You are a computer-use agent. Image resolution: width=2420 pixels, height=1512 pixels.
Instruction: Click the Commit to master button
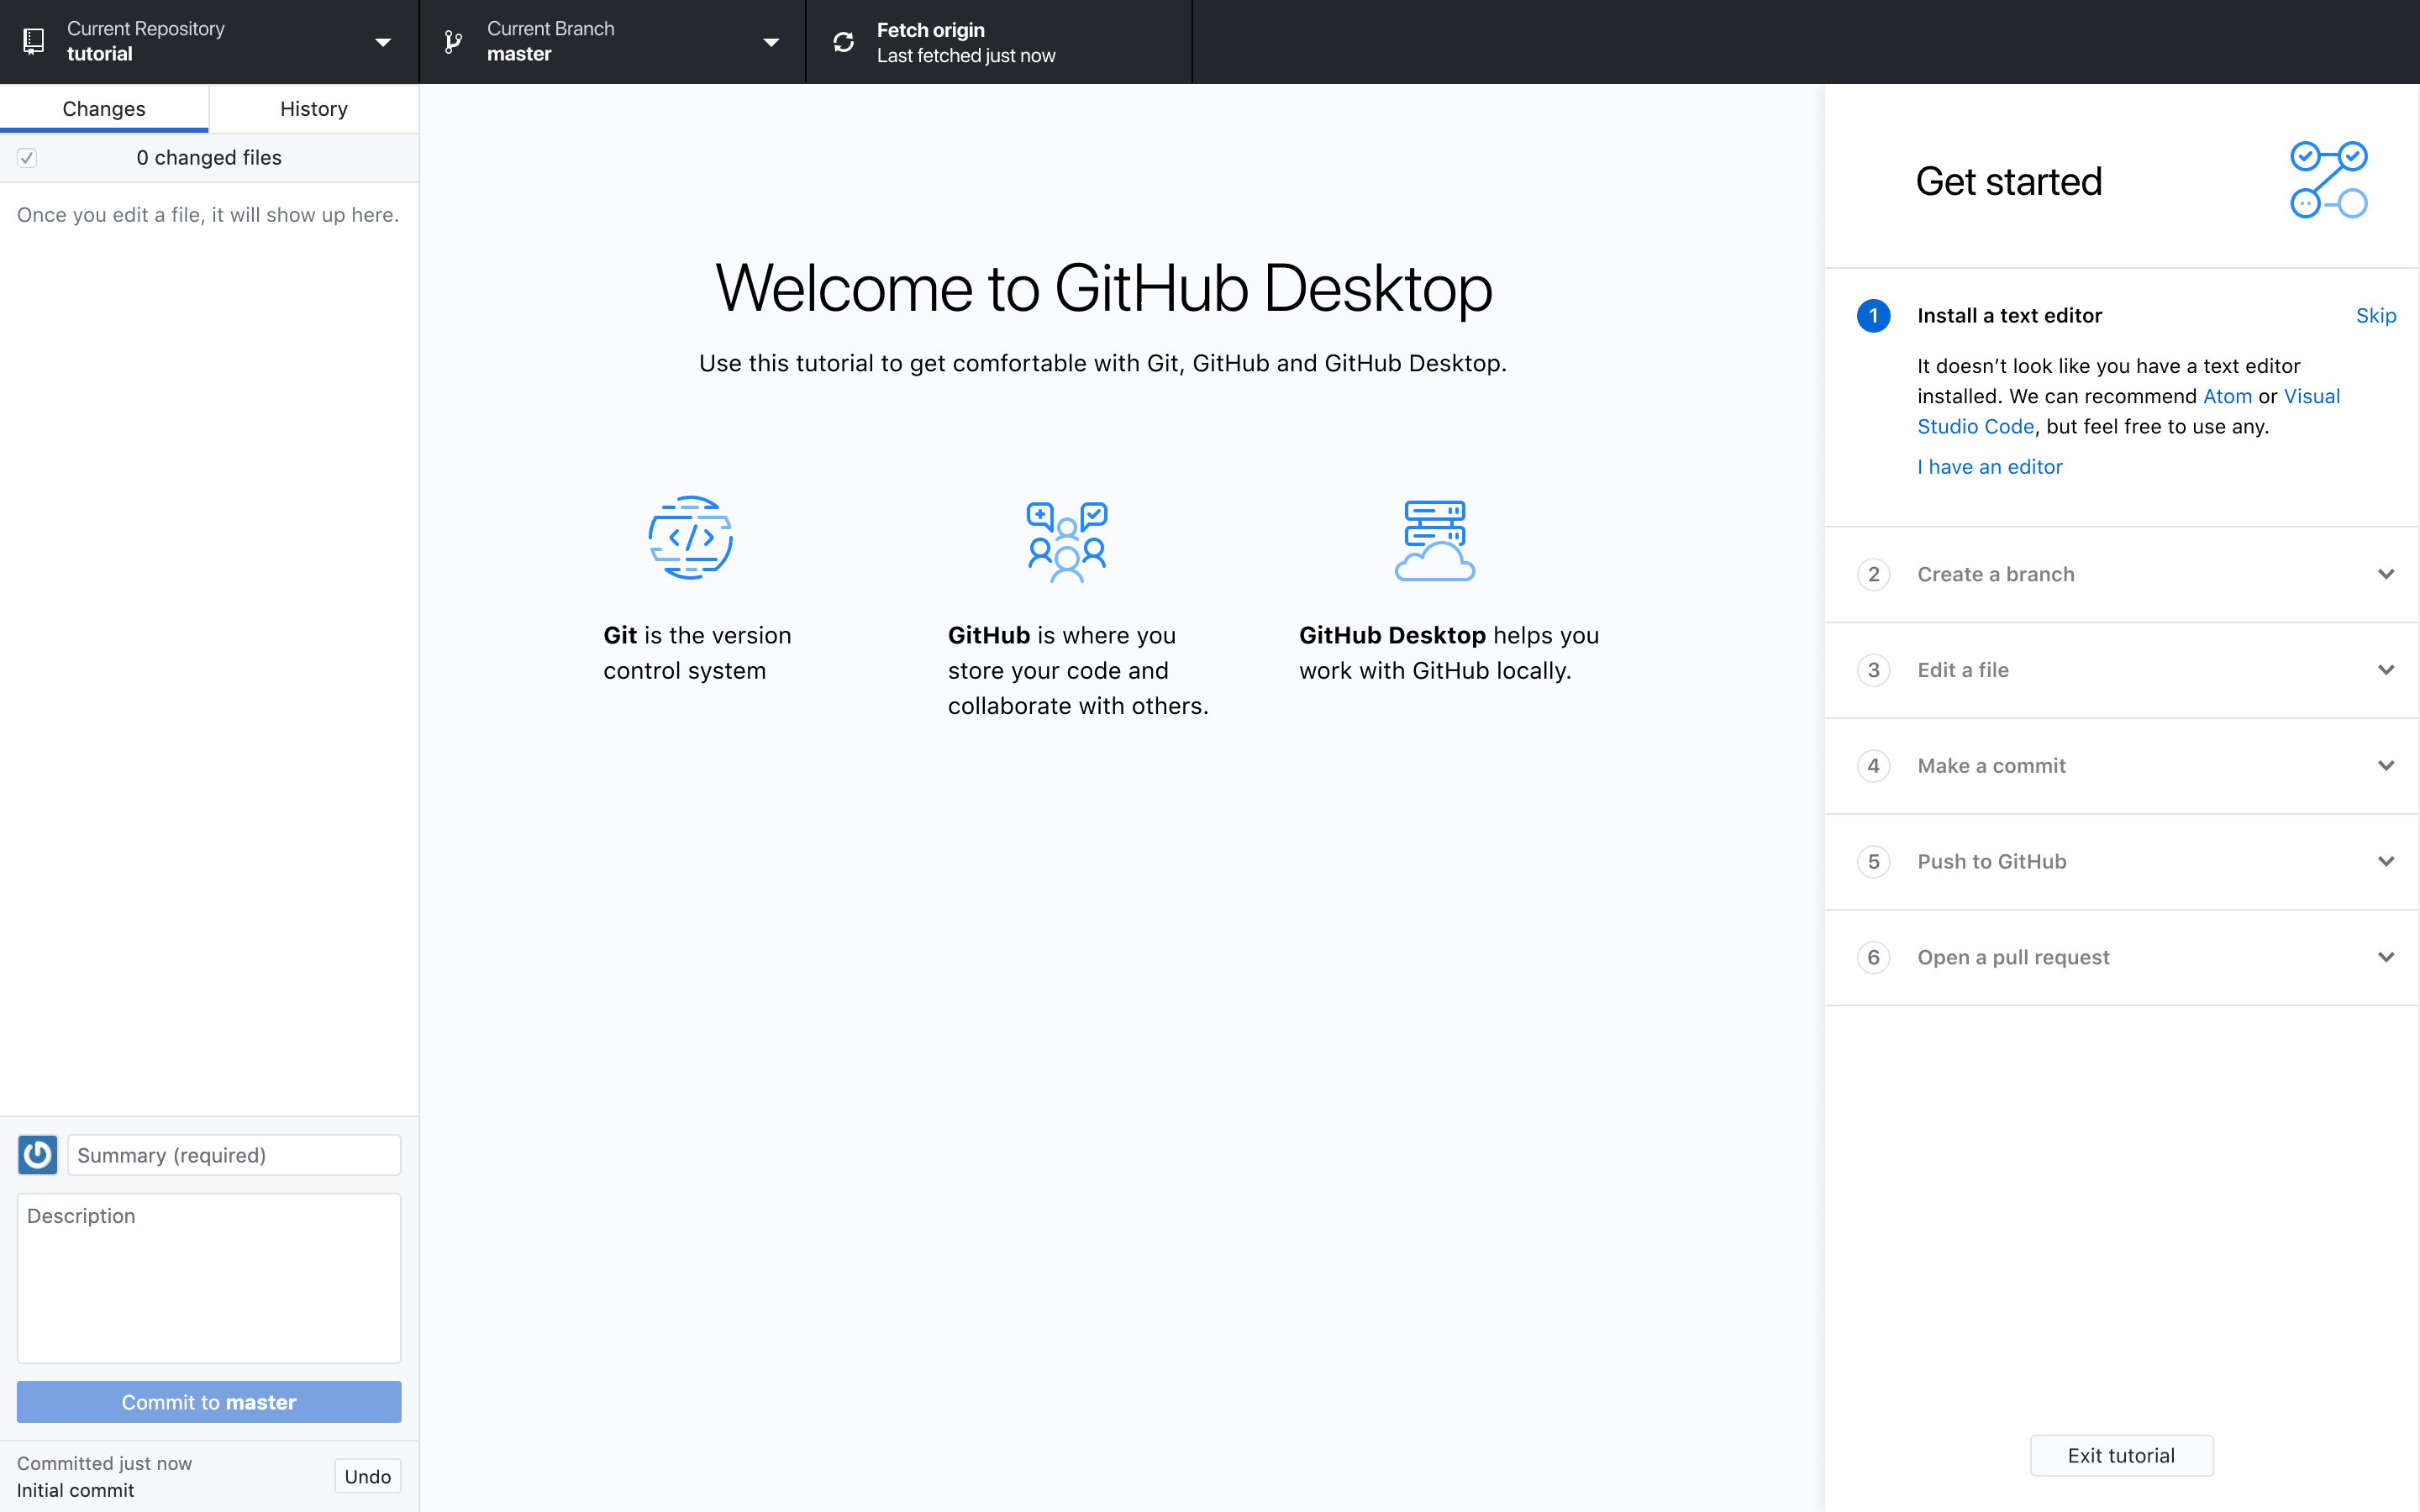coord(208,1401)
